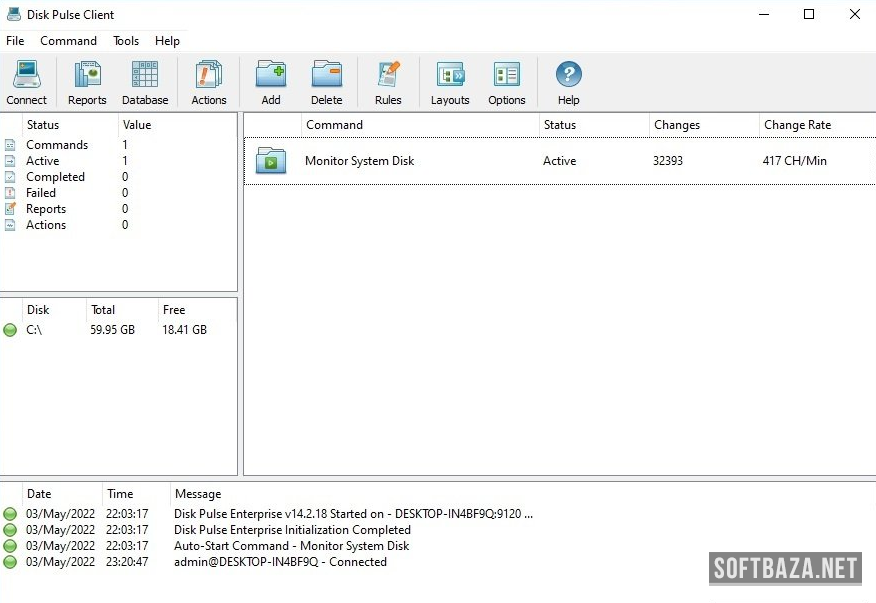Image resolution: width=876 pixels, height=603 pixels.
Task: Sort by the Changes column header
Action: [677, 125]
